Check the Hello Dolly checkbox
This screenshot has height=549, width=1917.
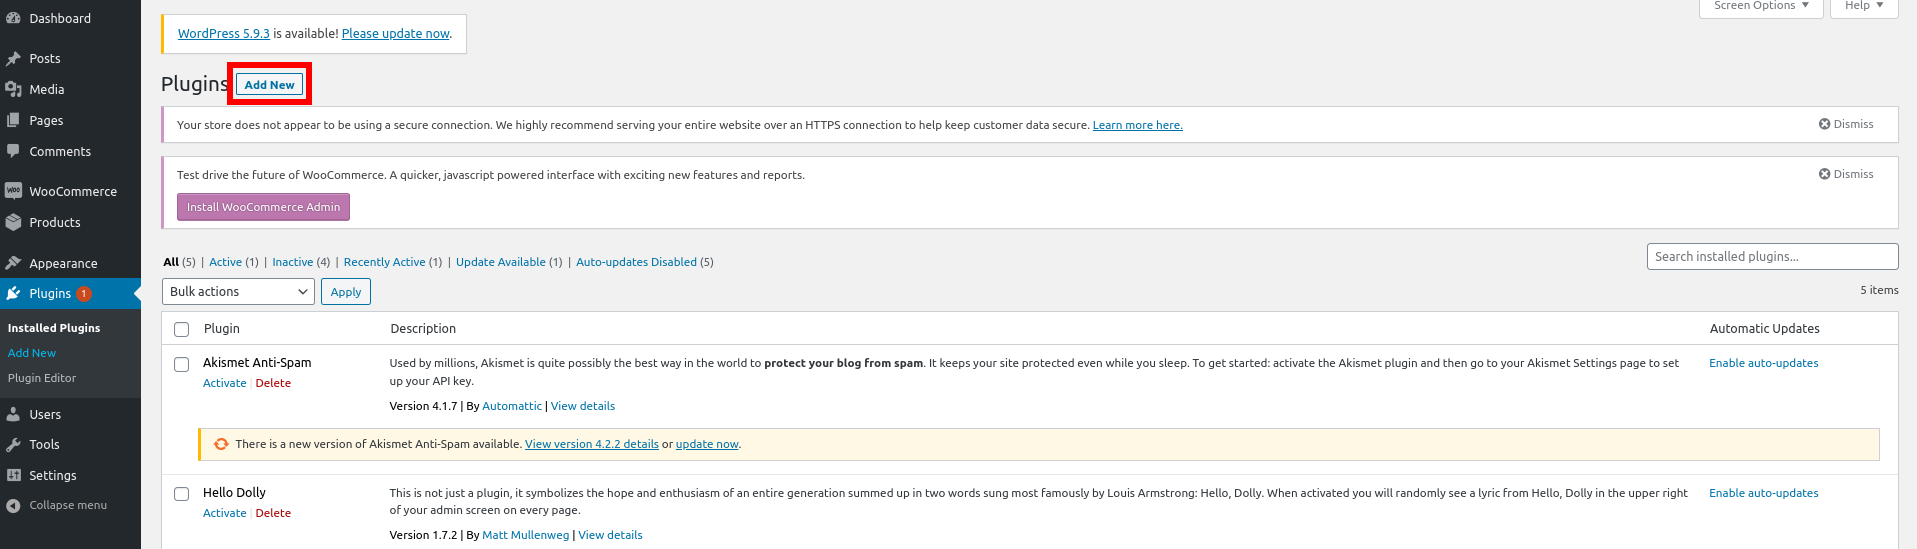click(182, 494)
